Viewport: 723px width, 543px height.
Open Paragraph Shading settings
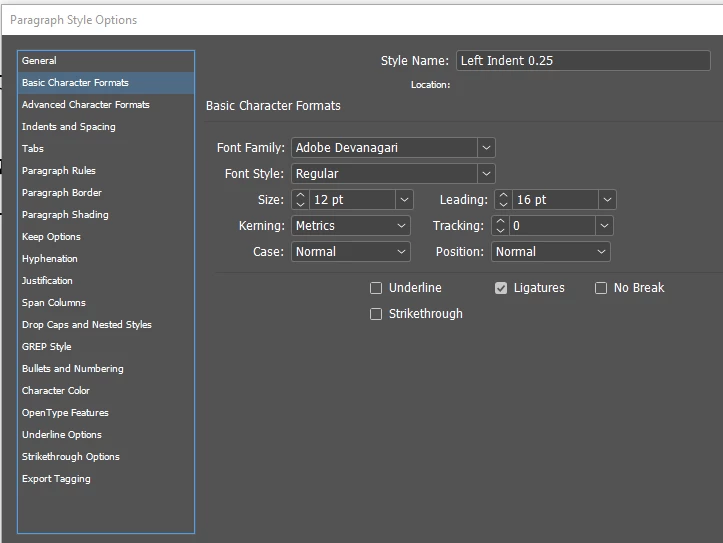coord(106,215)
